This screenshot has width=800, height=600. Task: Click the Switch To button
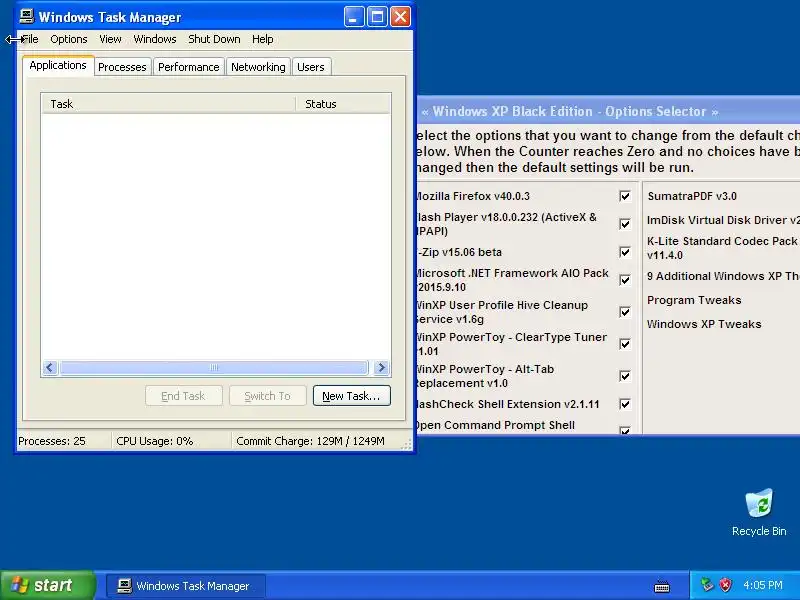[x=267, y=396]
